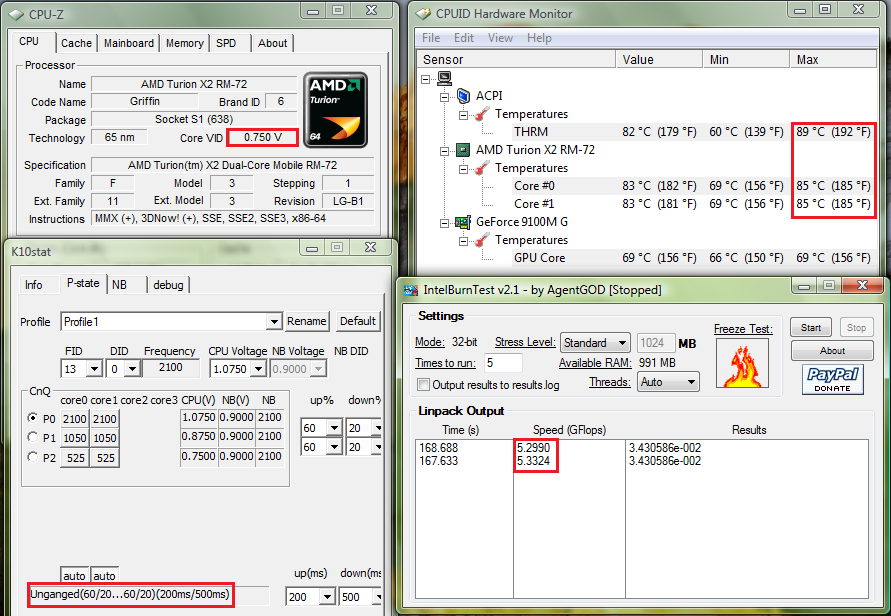The image size is (891, 616).
Task: Open the View menu in Hardware Monitor
Action: tap(500, 38)
